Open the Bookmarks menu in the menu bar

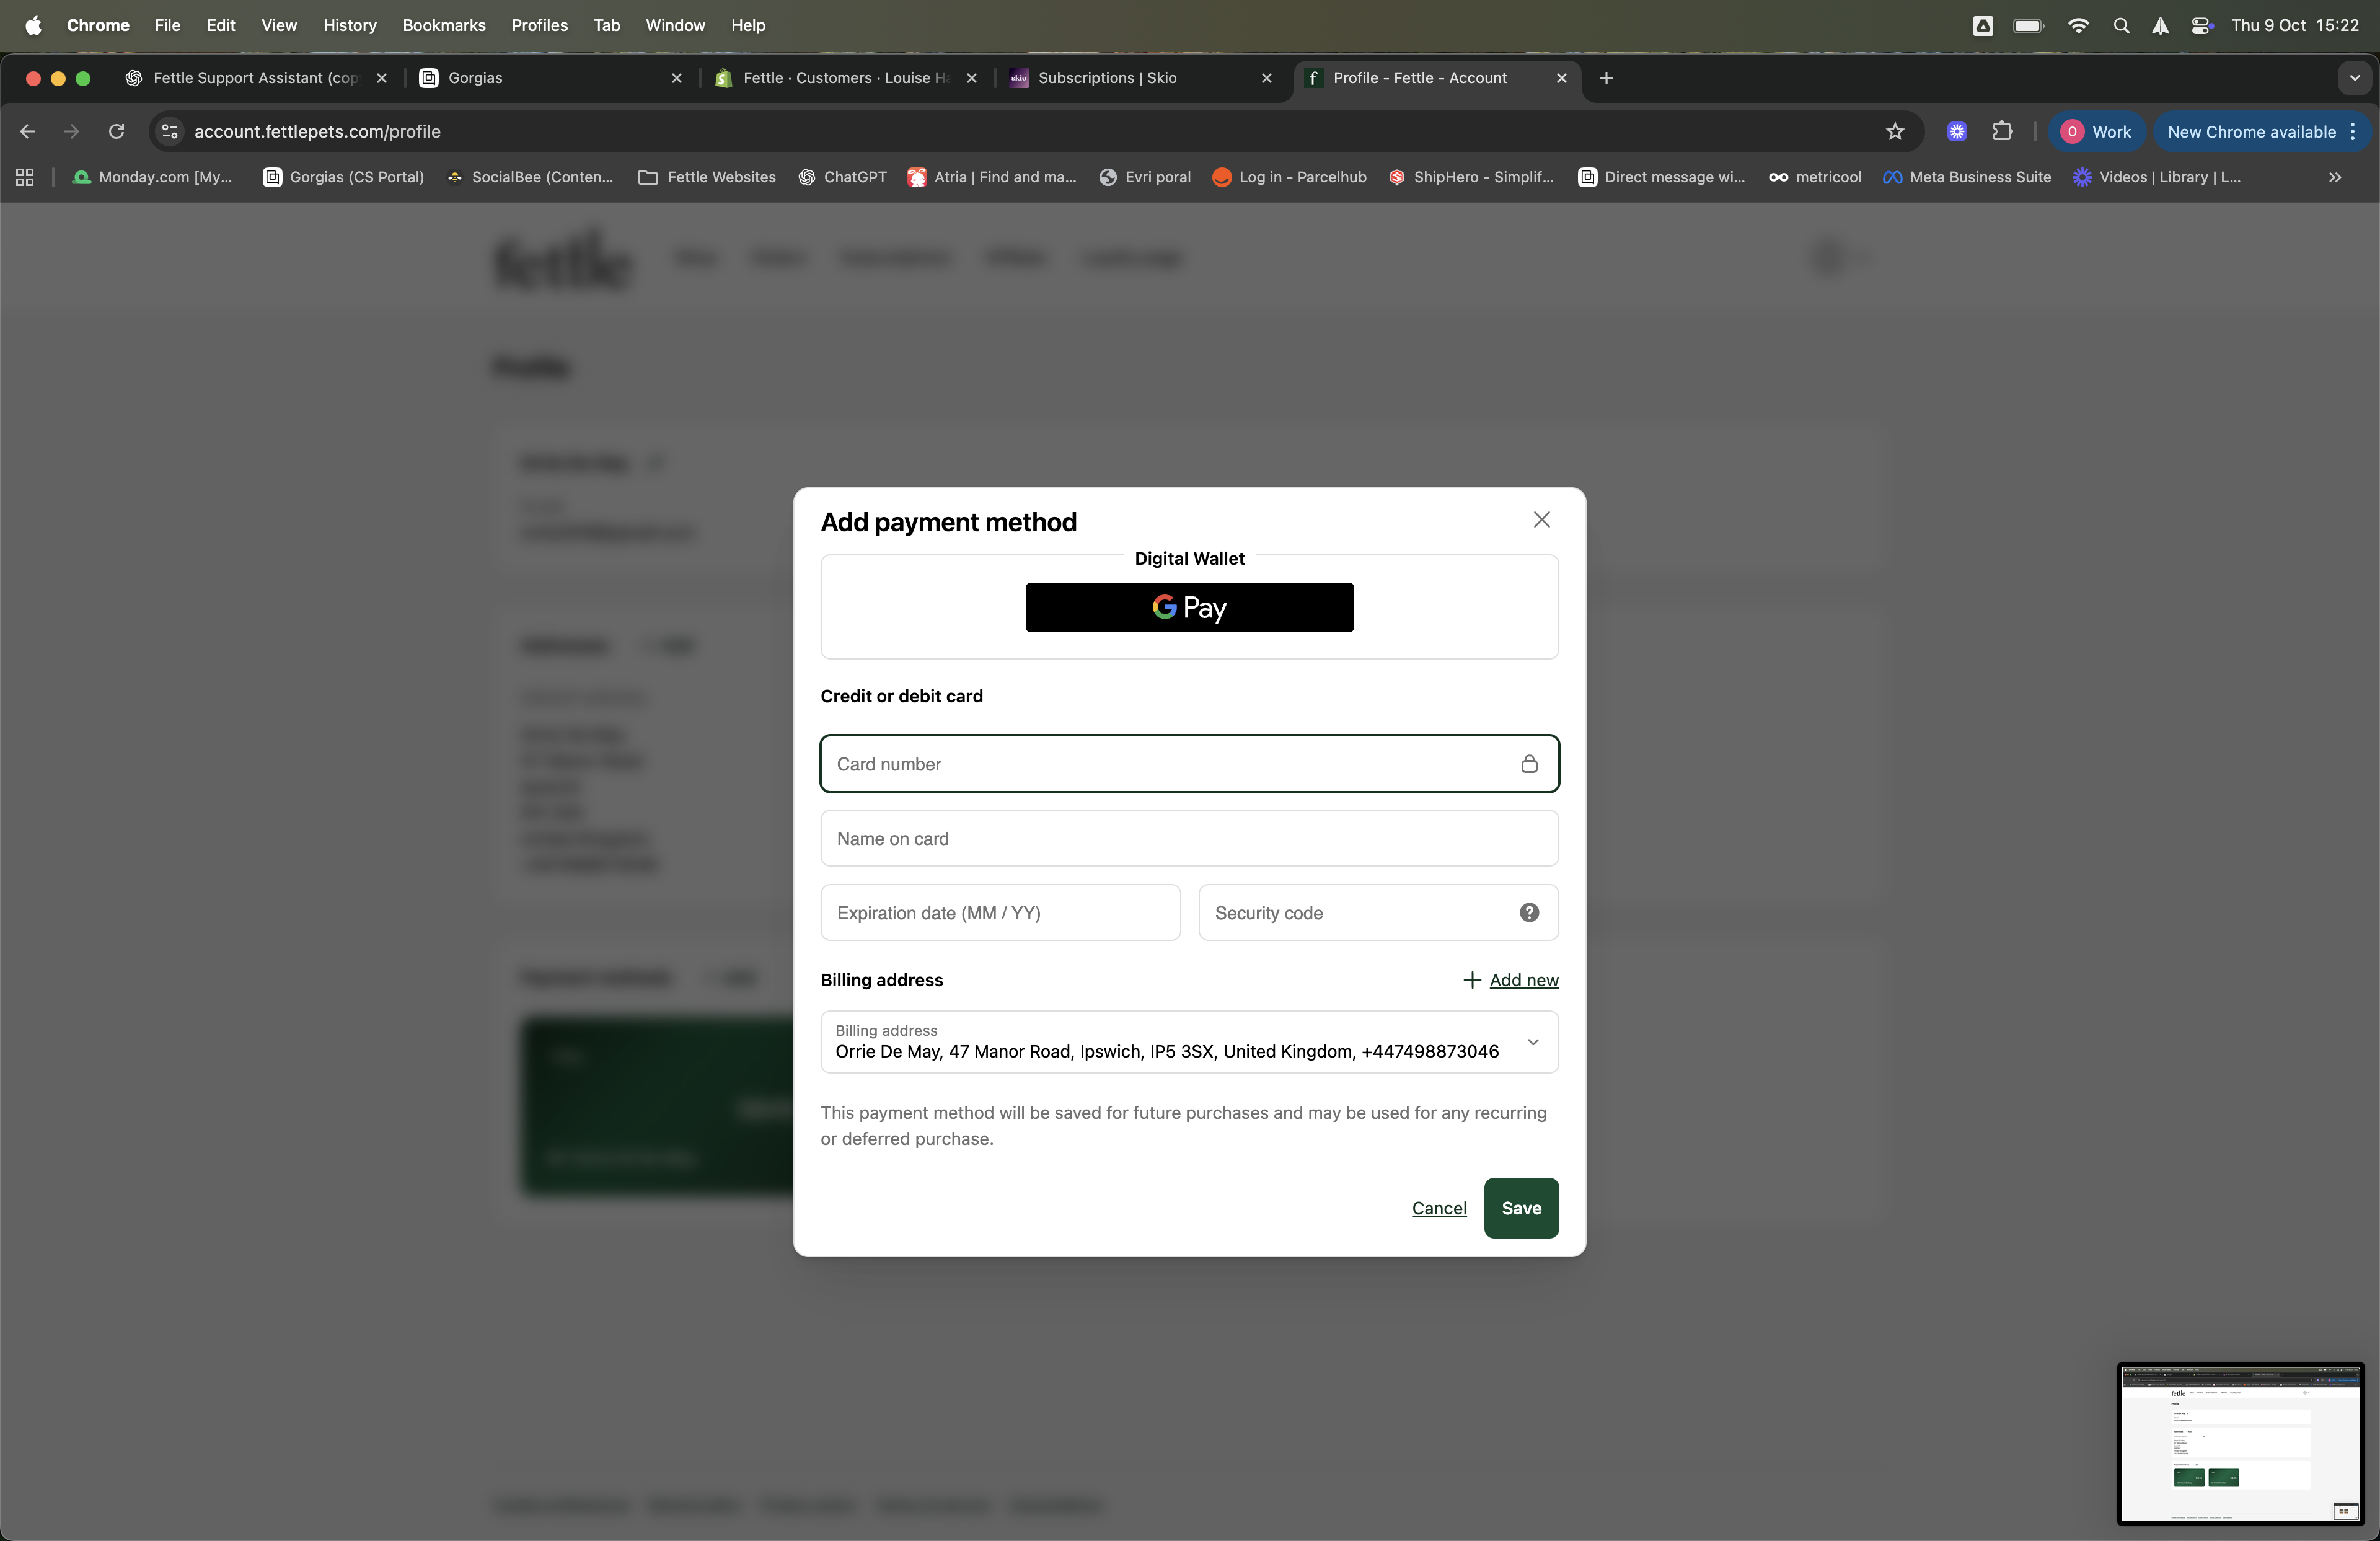click(443, 25)
